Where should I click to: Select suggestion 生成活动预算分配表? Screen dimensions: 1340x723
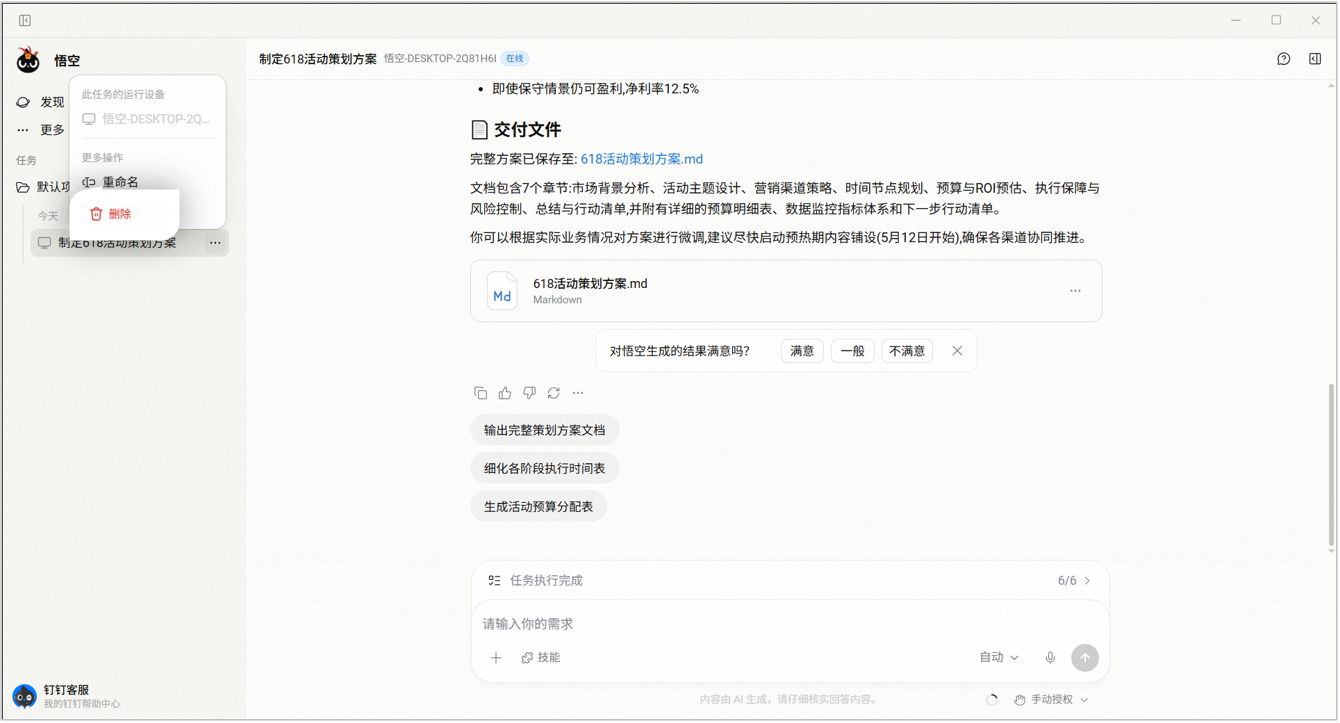click(539, 507)
